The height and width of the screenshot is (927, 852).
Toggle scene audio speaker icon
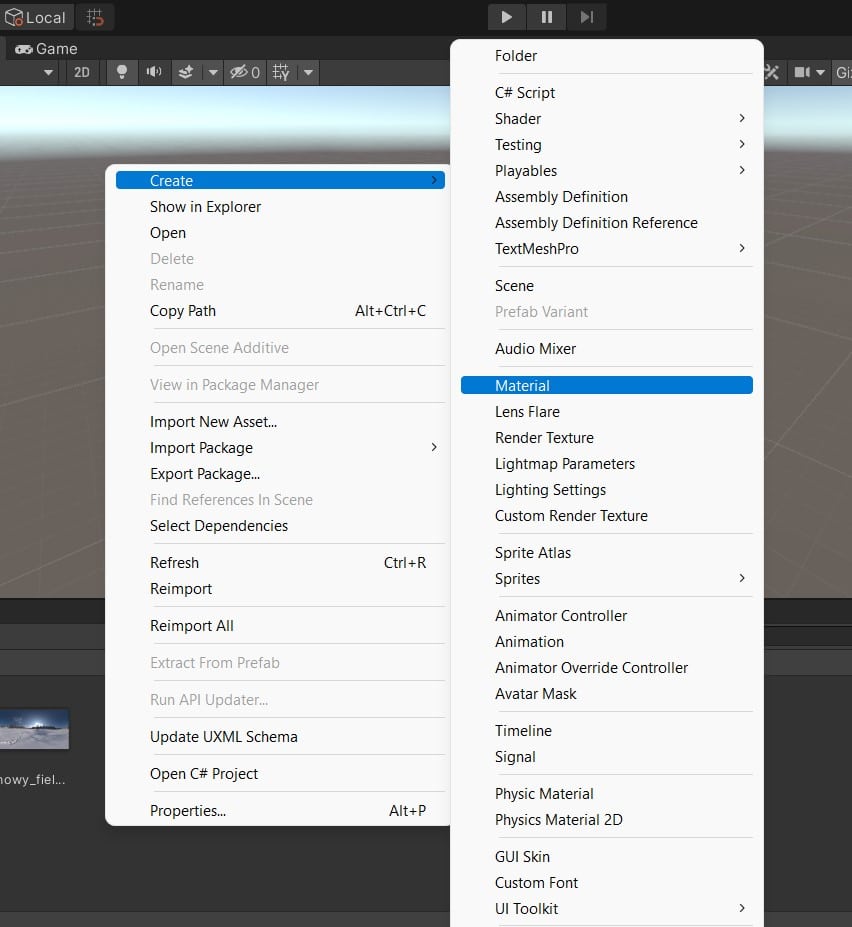153,72
